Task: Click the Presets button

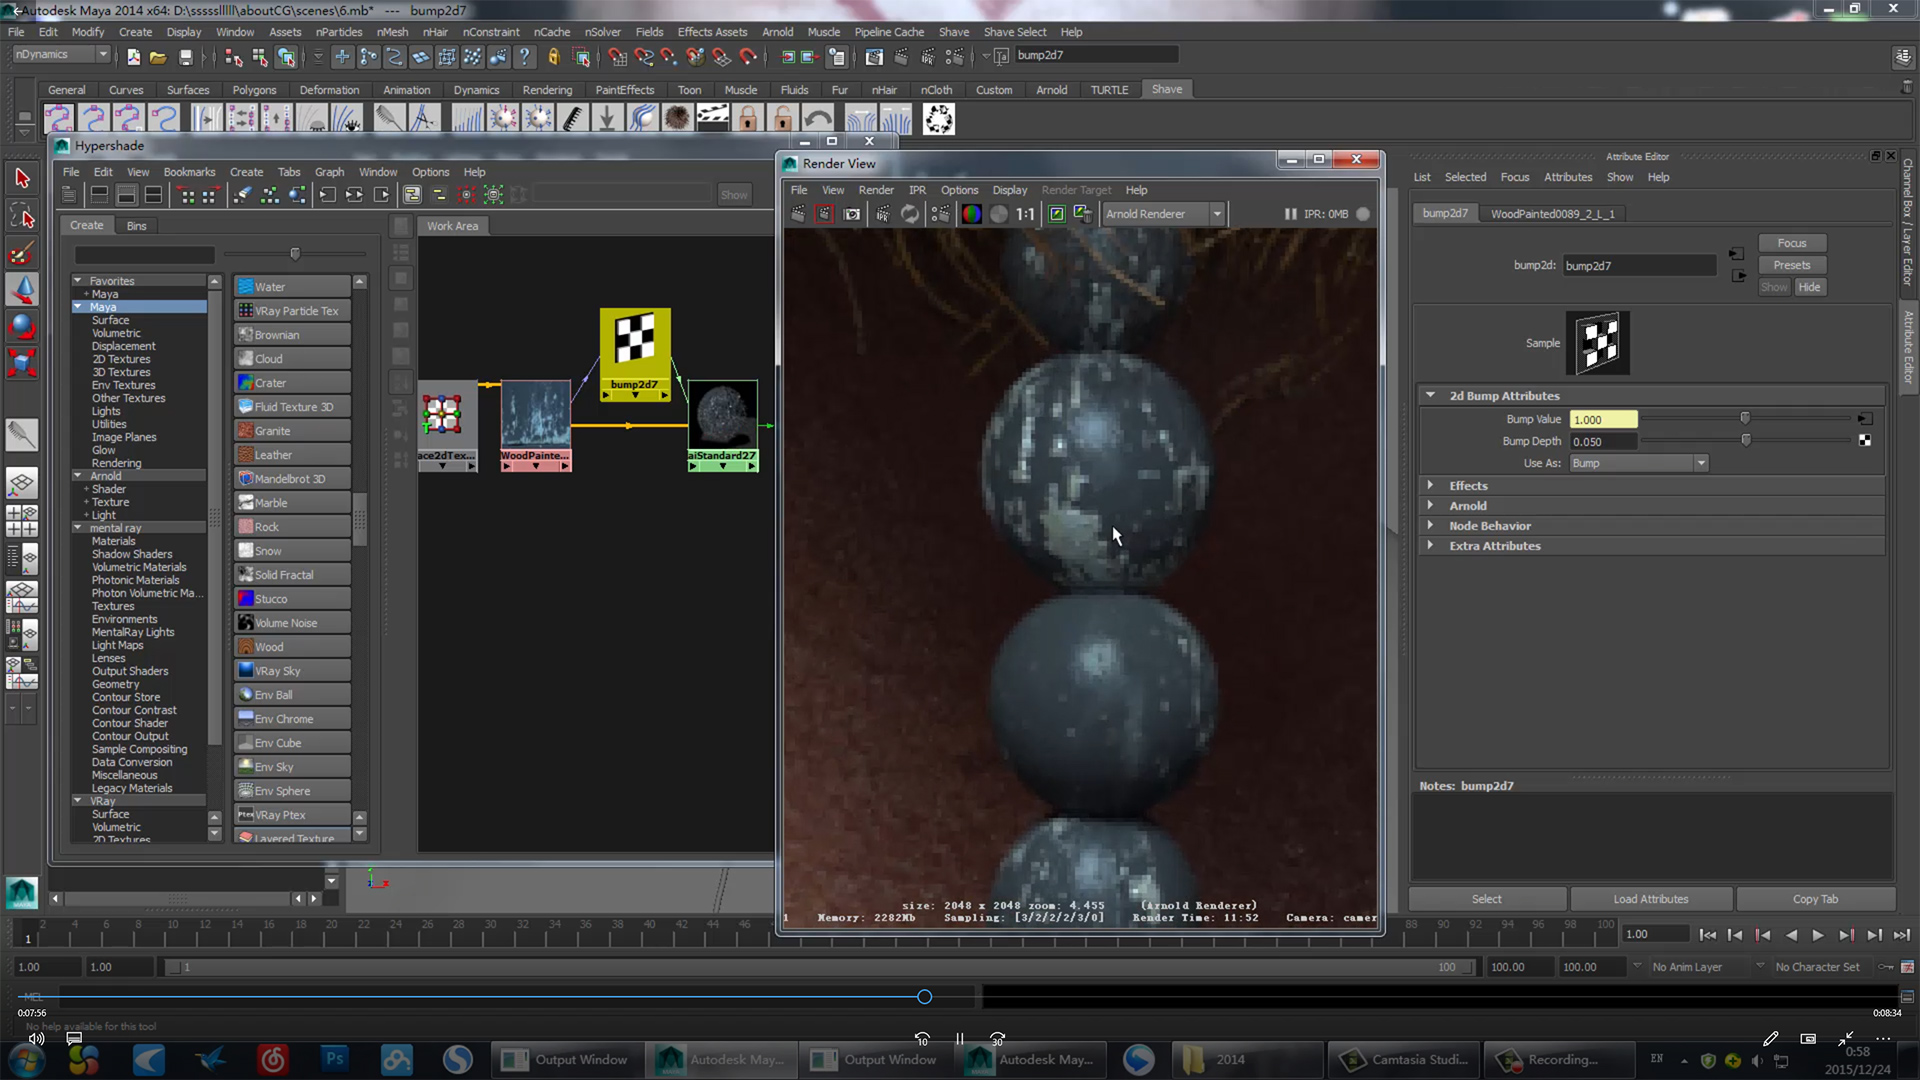Action: [x=1791, y=265]
